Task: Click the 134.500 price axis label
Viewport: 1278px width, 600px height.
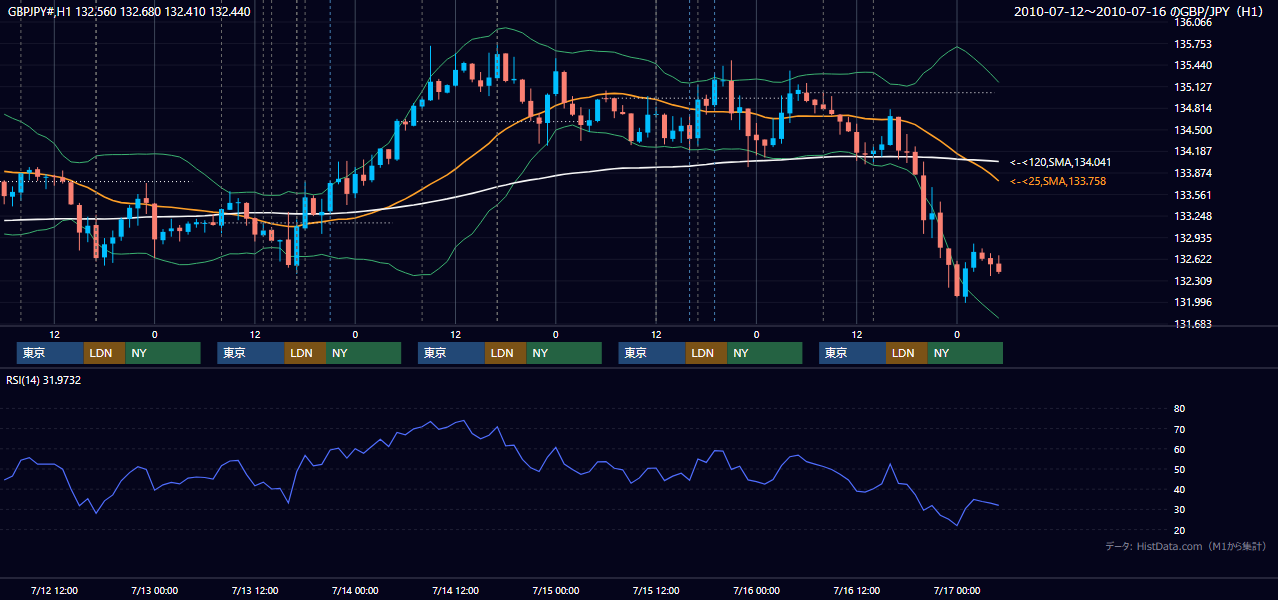Action: pyautogui.click(x=1192, y=130)
